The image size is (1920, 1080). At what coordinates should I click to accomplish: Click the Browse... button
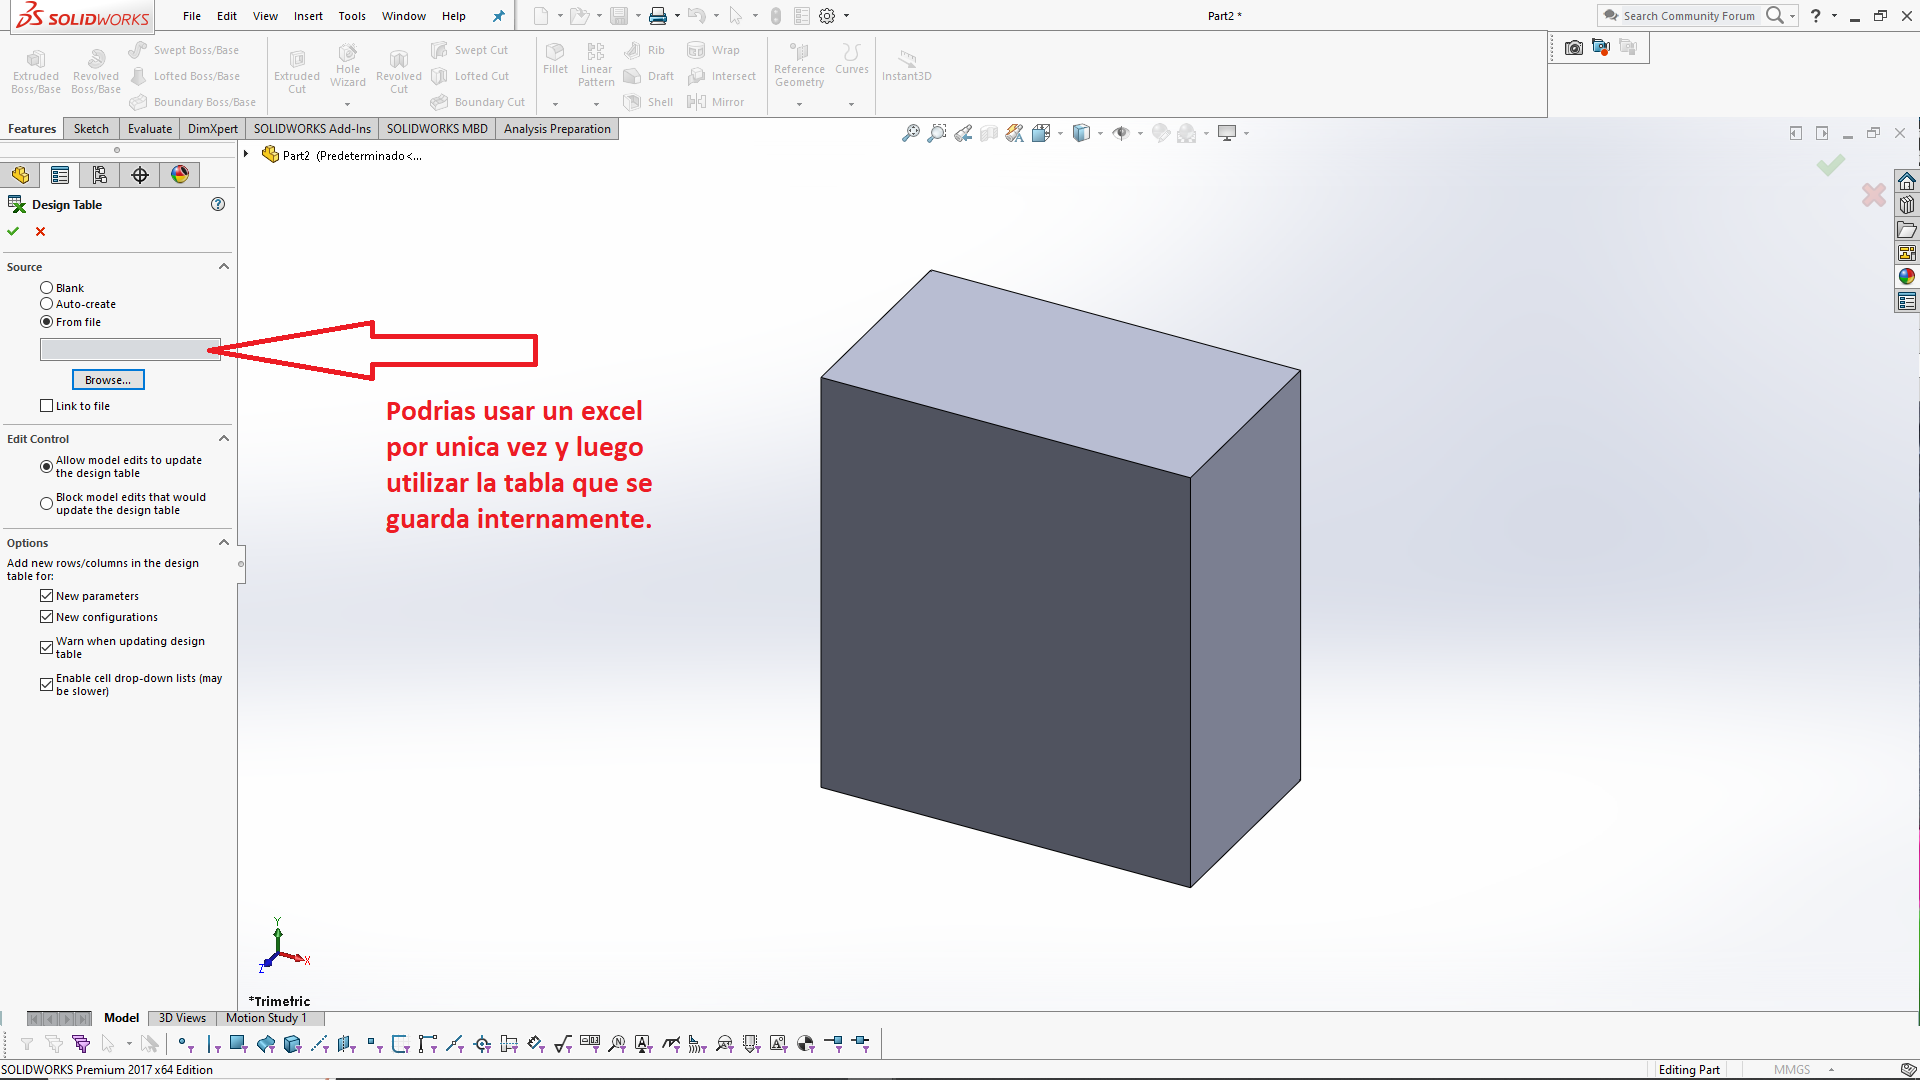(108, 380)
